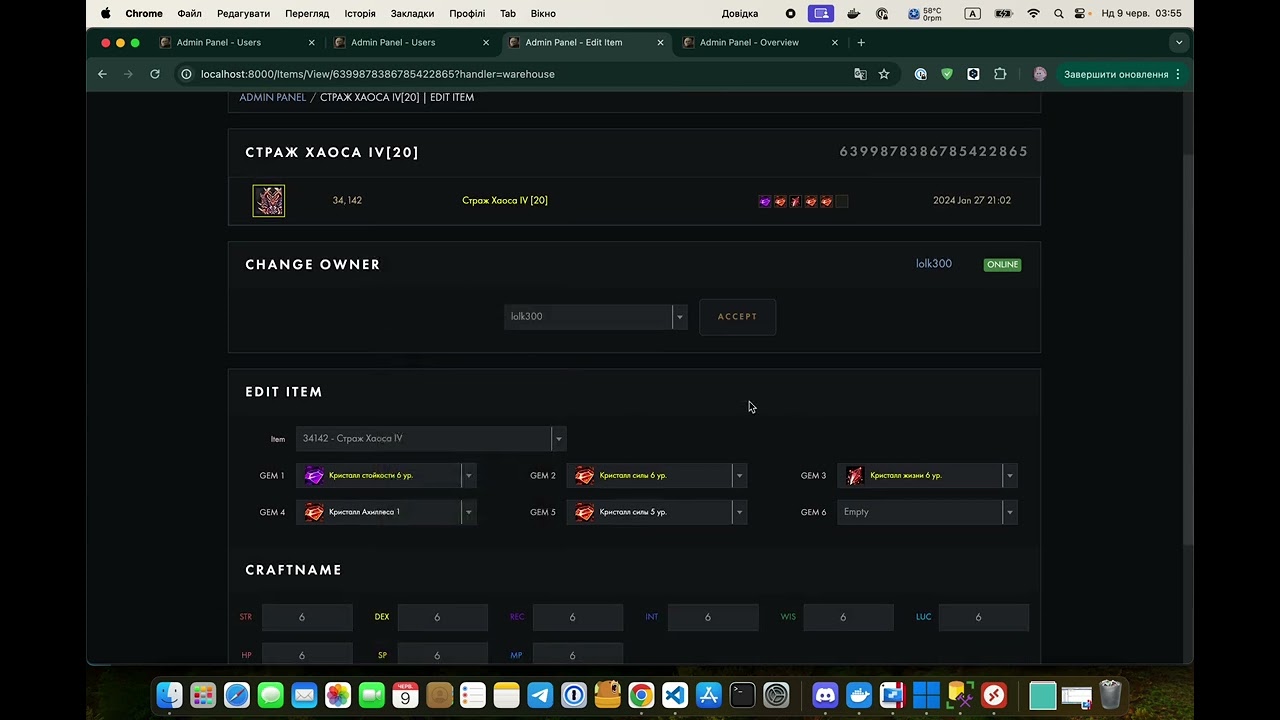Click the purple gem icon in GEM 1 dropdown
The image size is (1280, 720).
click(314, 476)
